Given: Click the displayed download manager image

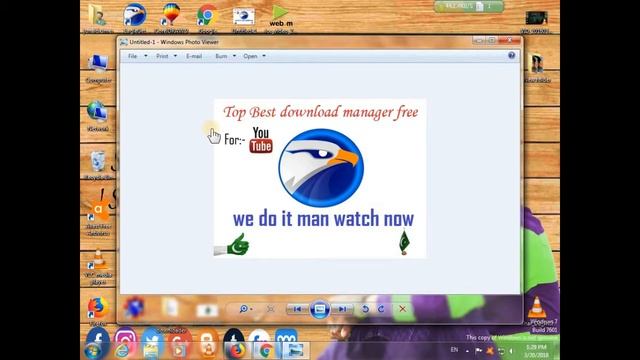Looking at the screenshot, I should pos(320,178).
